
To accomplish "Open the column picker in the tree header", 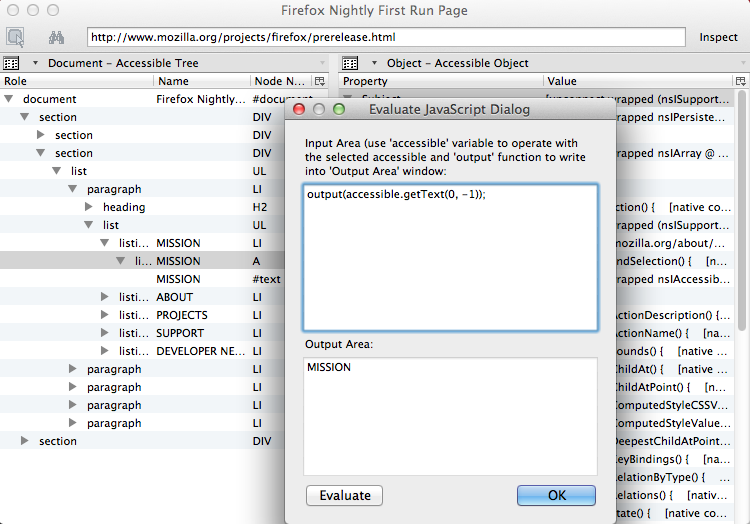I will [320, 81].
